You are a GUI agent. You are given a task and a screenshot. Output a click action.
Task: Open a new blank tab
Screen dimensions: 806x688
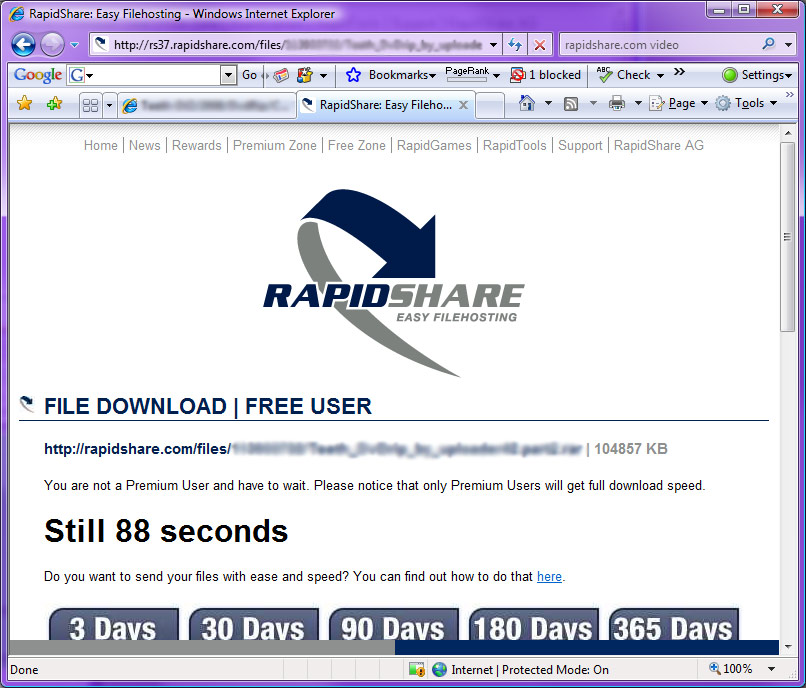(x=489, y=105)
